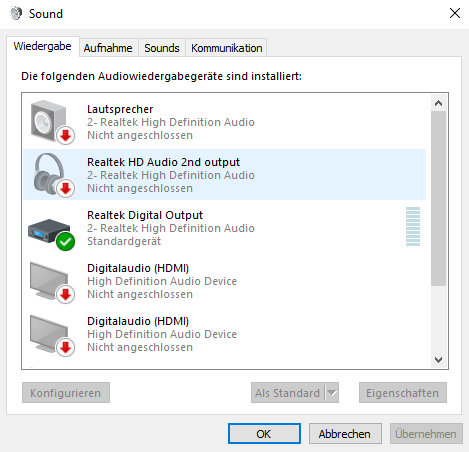Switch to the Kommunikation tab
469x452 pixels.
[x=226, y=48]
